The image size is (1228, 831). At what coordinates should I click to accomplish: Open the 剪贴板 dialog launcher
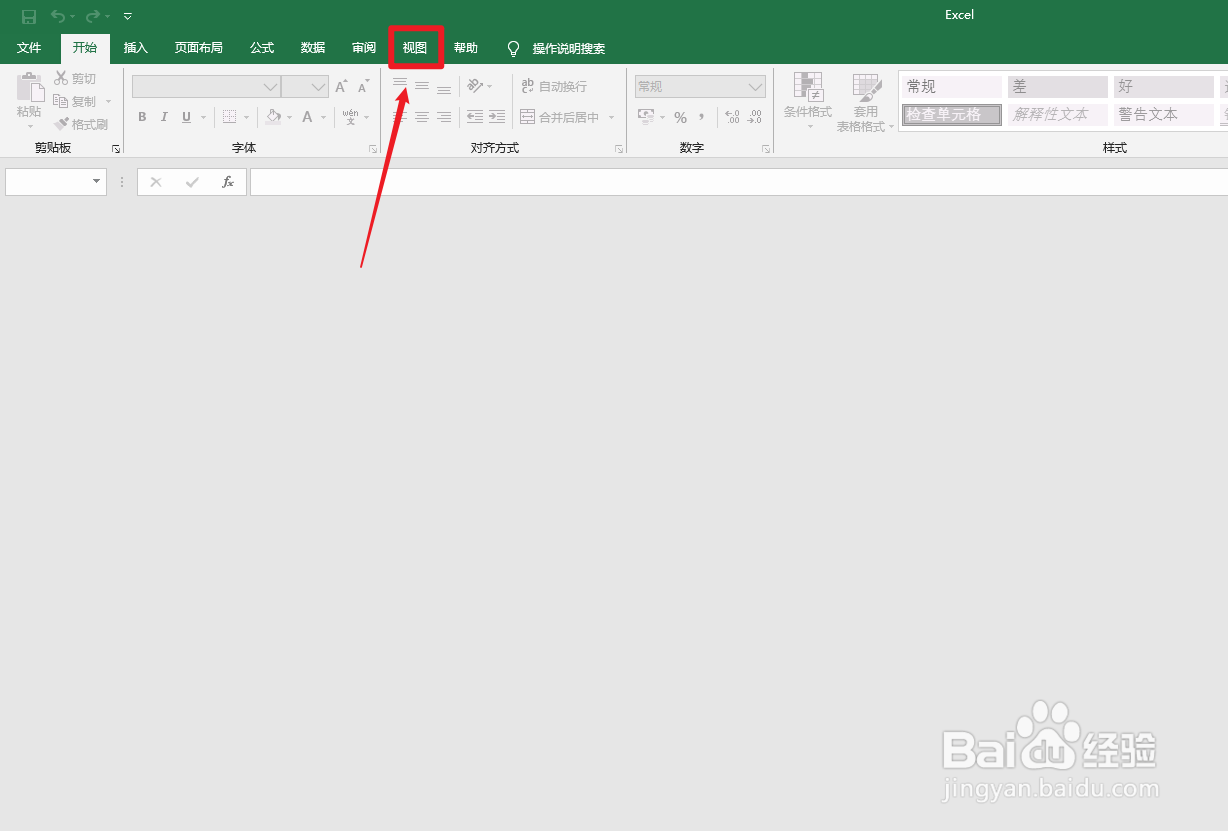coord(116,149)
